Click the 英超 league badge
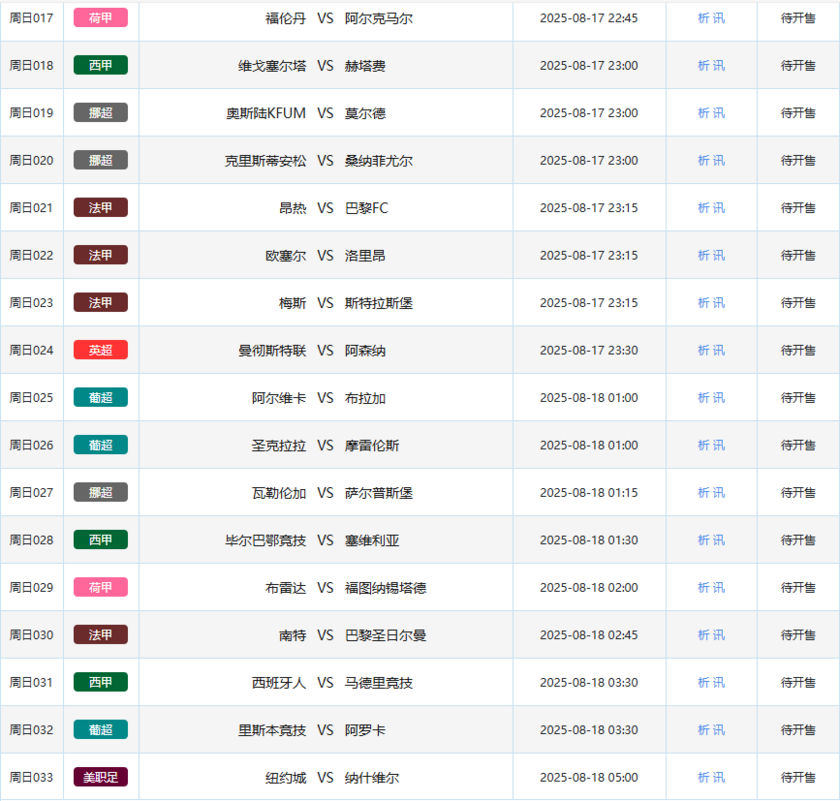 point(100,350)
